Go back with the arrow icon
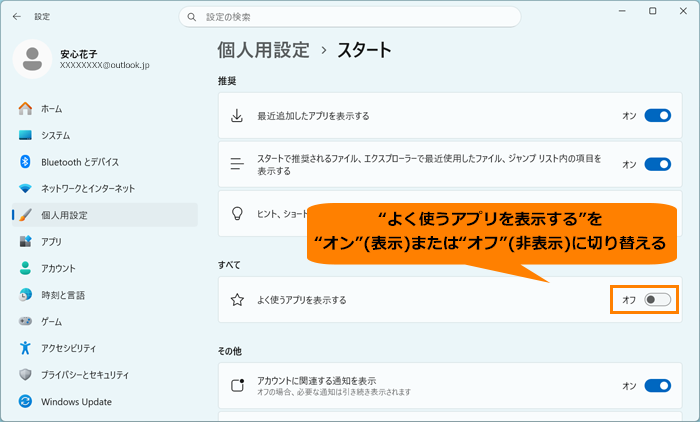The image size is (700, 422). click(17, 17)
